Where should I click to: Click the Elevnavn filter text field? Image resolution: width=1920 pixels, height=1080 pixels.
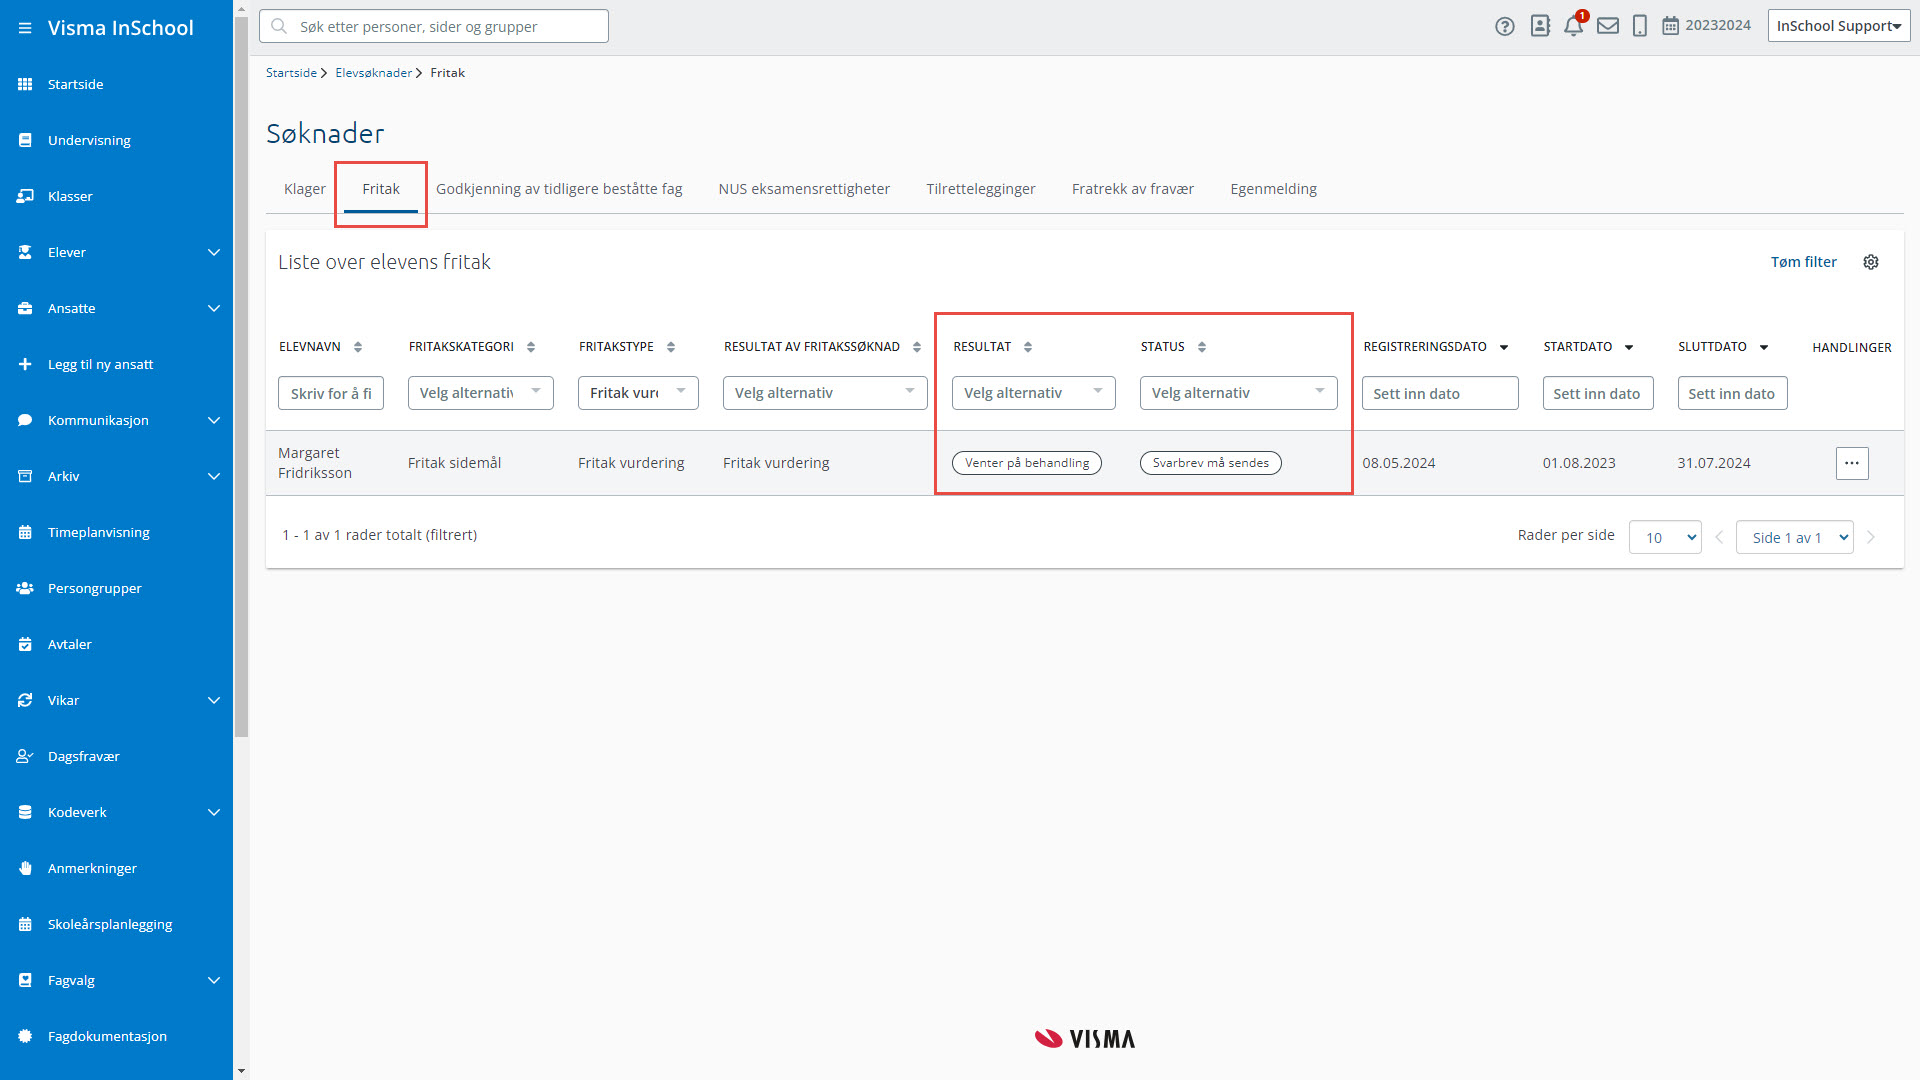click(331, 393)
